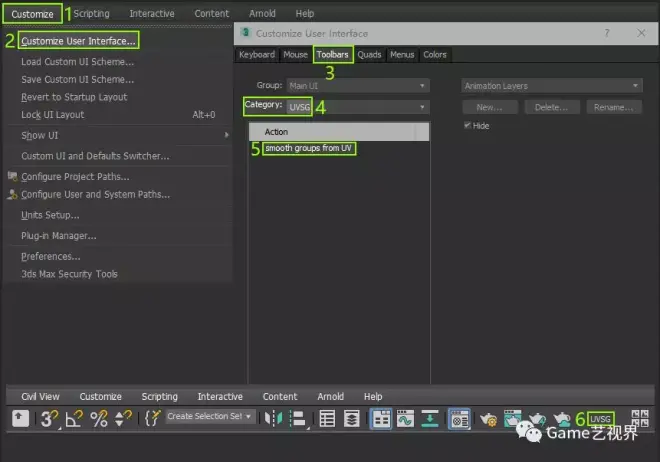Click the Configure Project Paths icon

pos(13,176)
